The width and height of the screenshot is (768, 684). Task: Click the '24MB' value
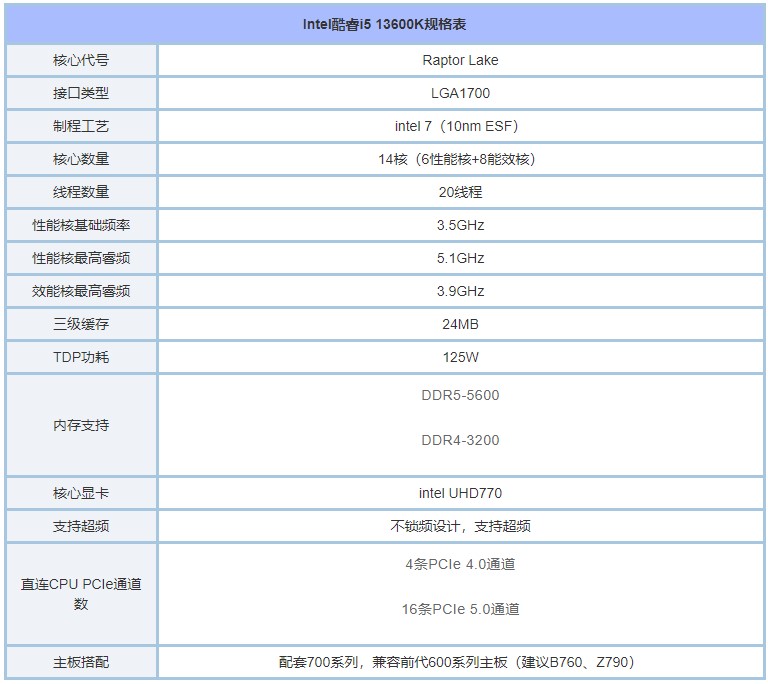pyautogui.click(x=460, y=324)
